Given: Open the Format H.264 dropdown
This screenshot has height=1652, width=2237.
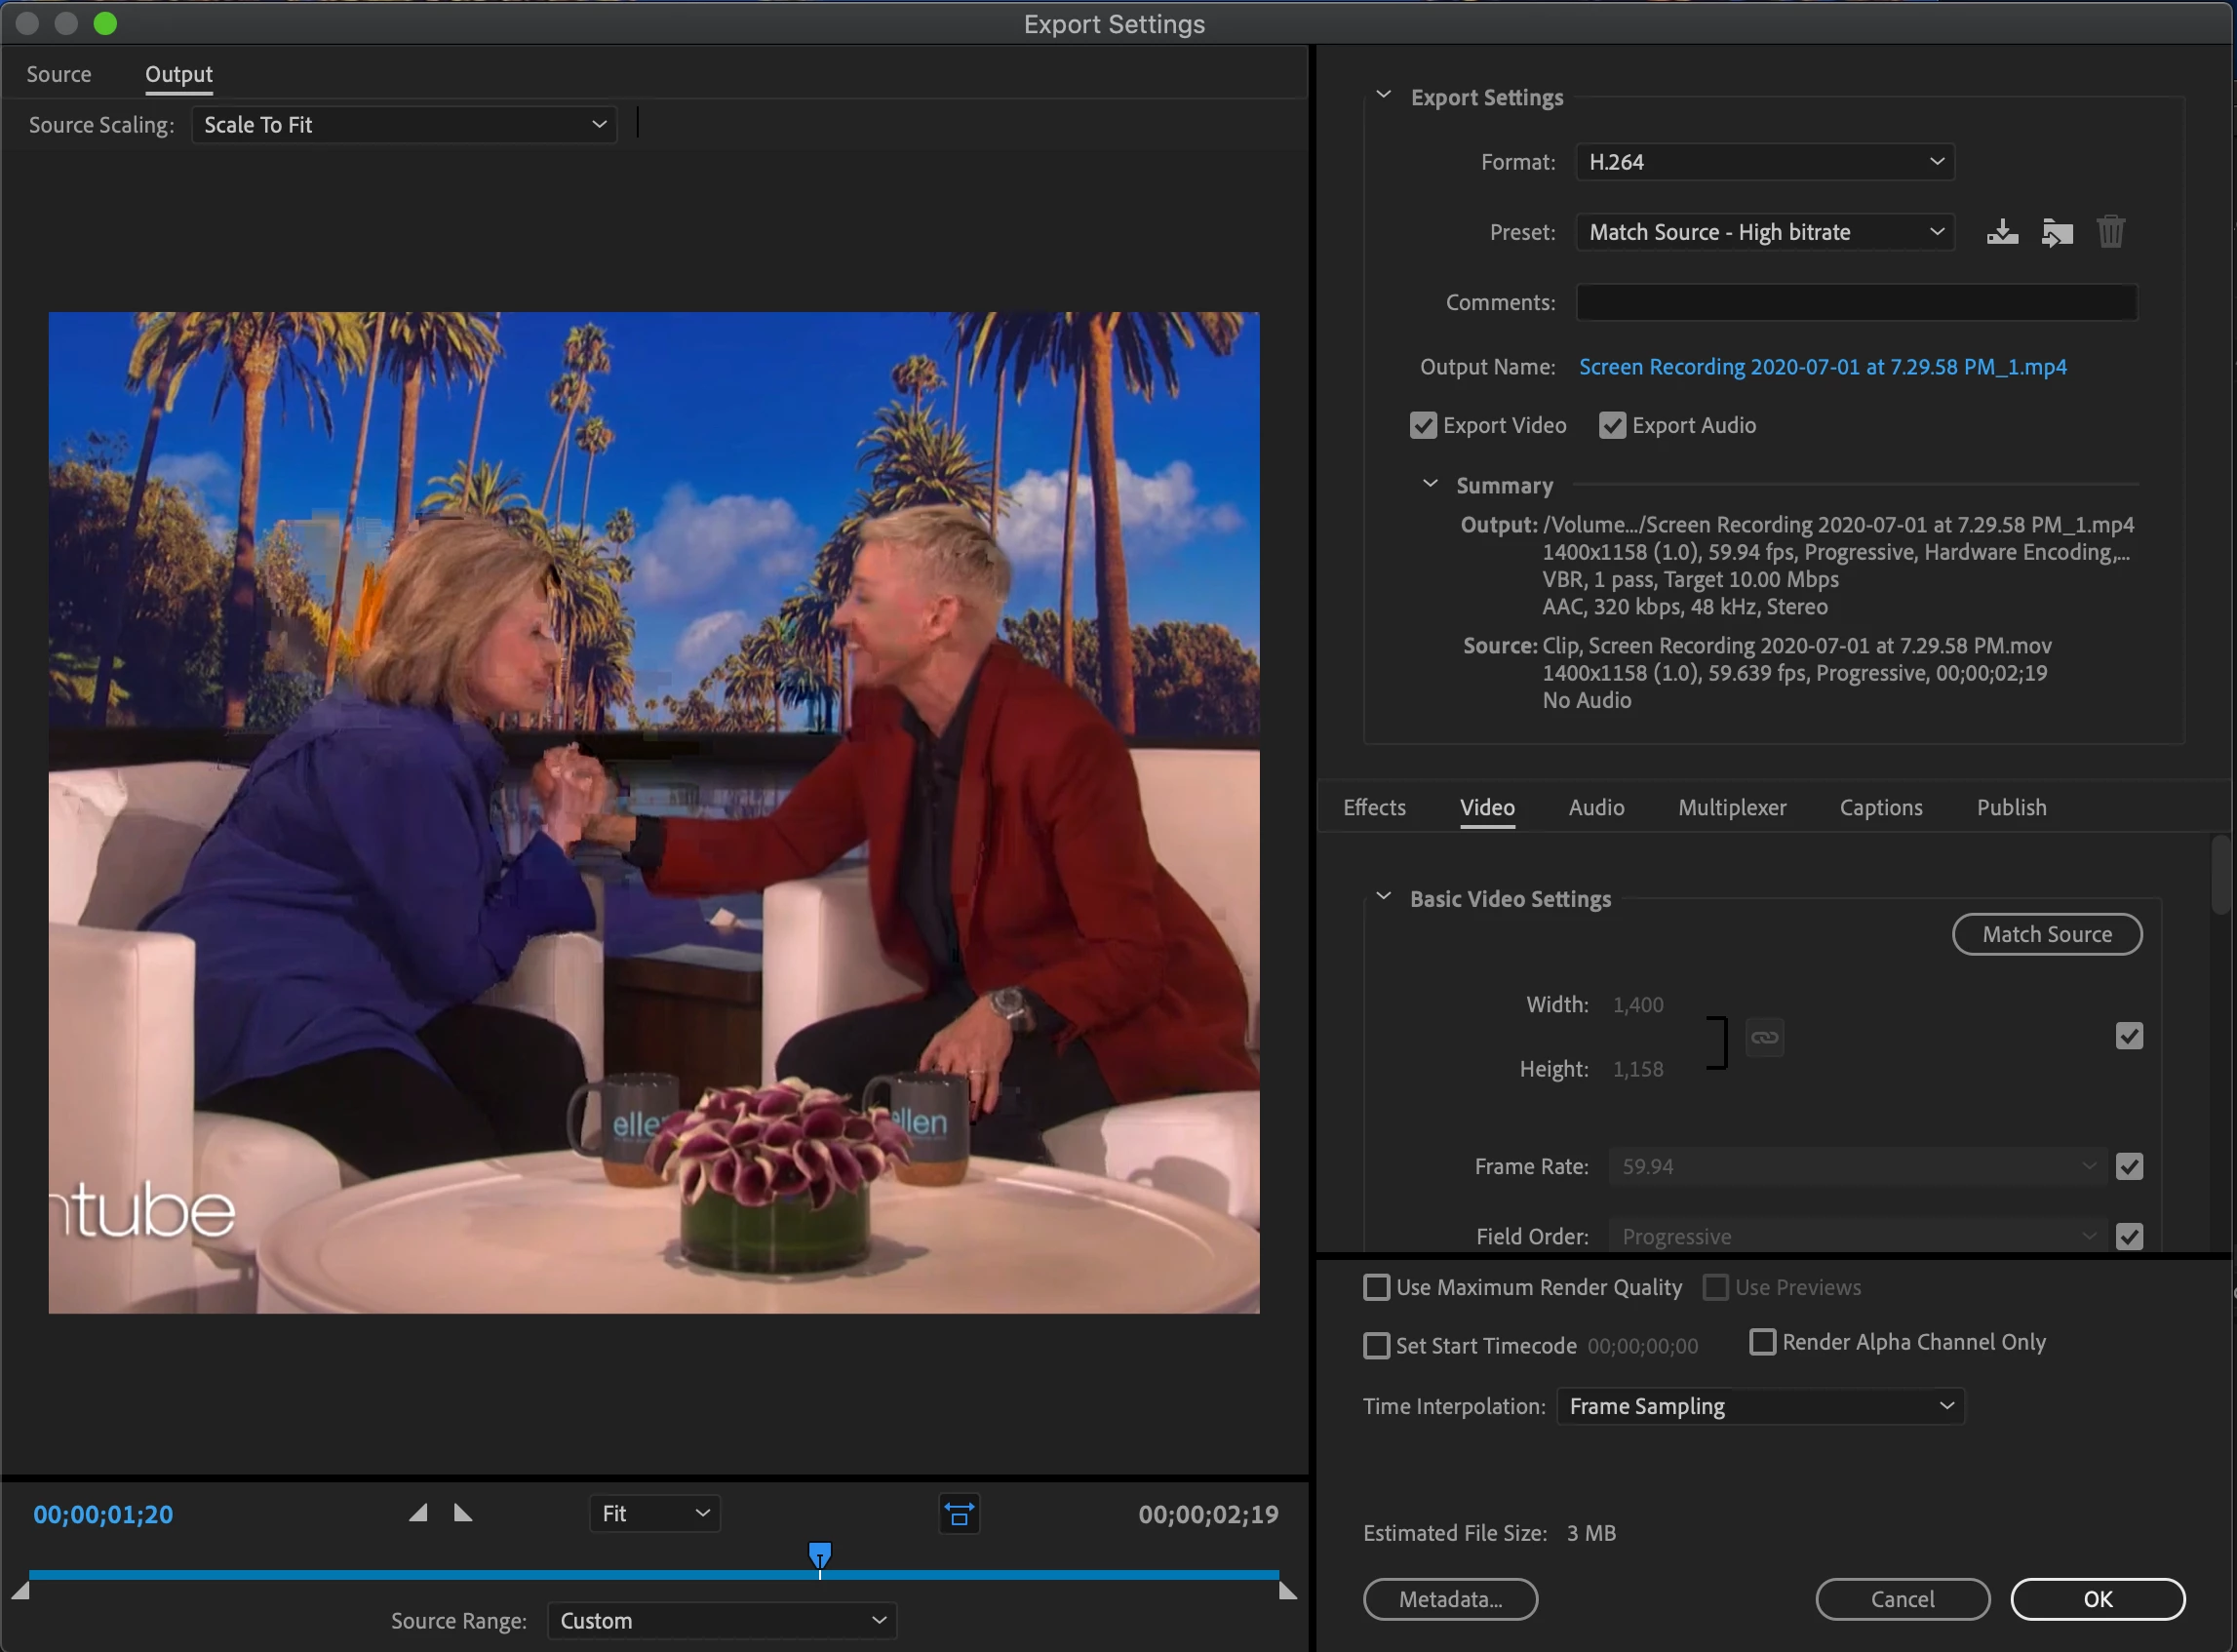Looking at the screenshot, I should 1764,162.
